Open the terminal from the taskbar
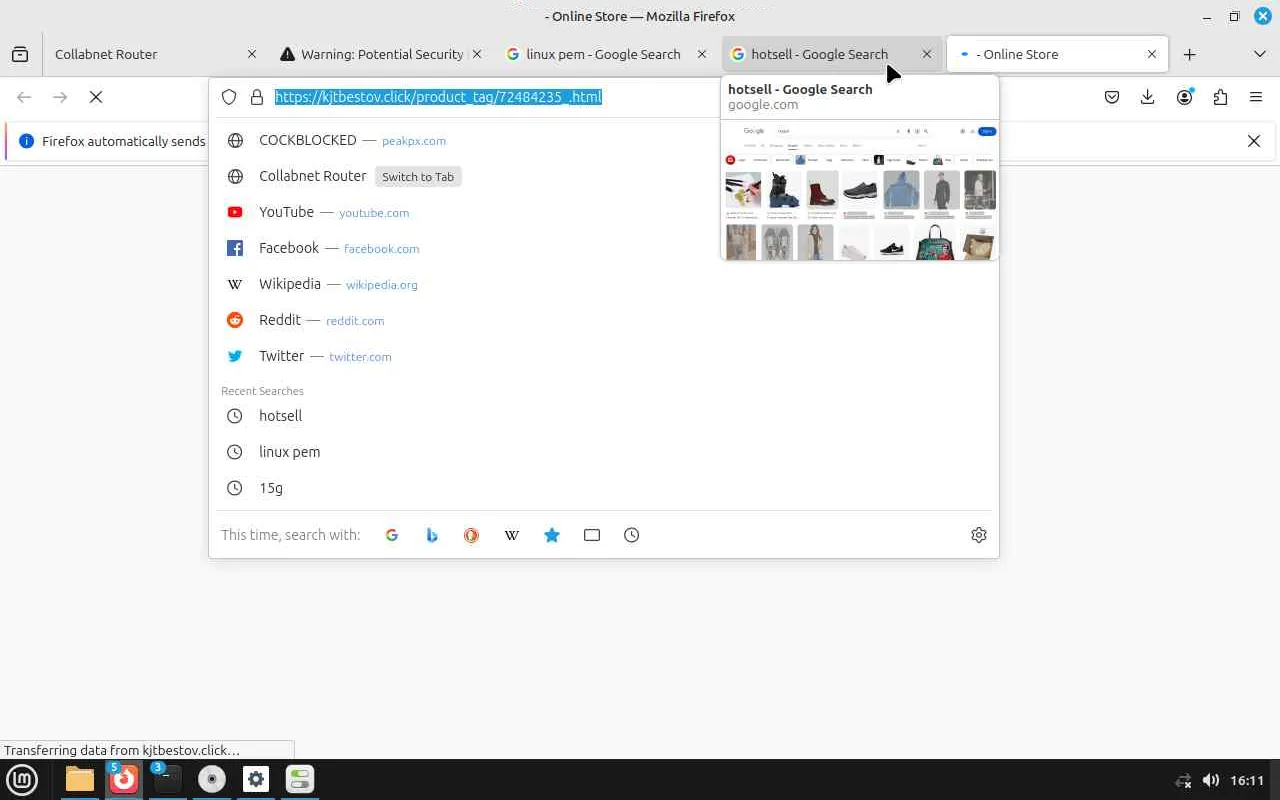 (167, 779)
